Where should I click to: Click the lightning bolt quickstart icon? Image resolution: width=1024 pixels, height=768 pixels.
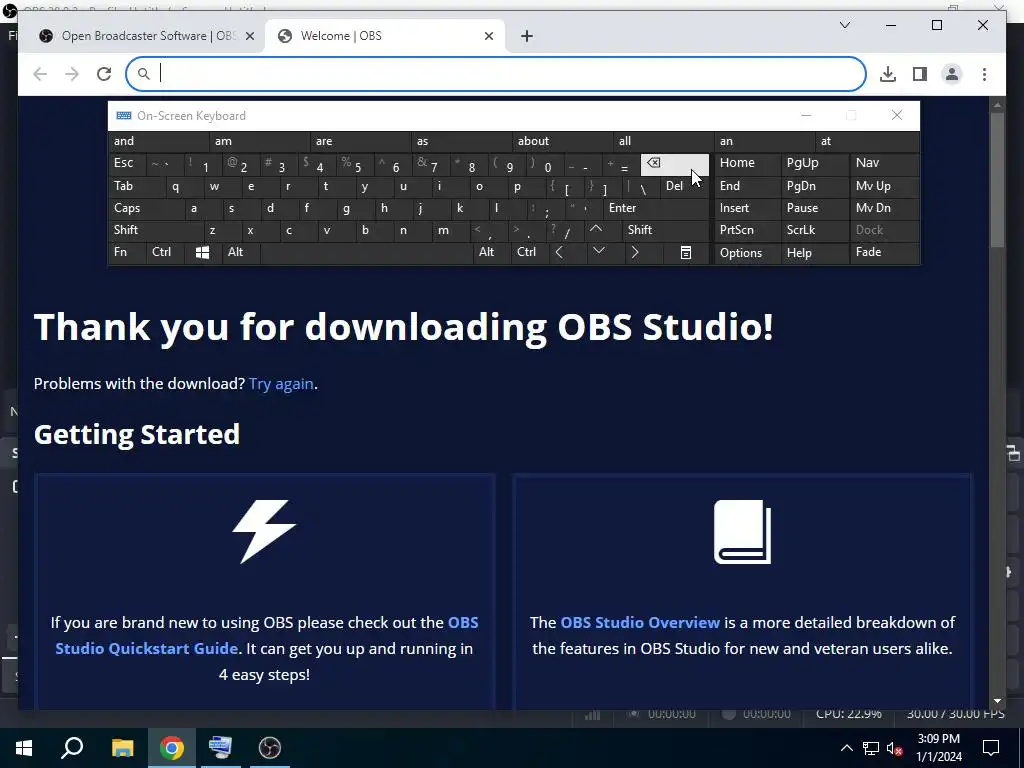tap(264, 532)
